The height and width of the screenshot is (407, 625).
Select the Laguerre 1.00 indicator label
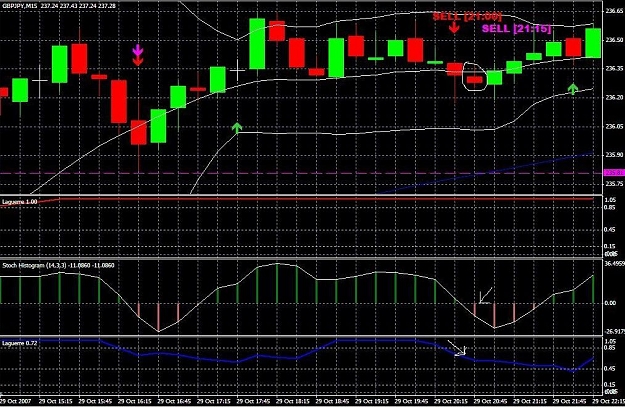pos(20,202)
